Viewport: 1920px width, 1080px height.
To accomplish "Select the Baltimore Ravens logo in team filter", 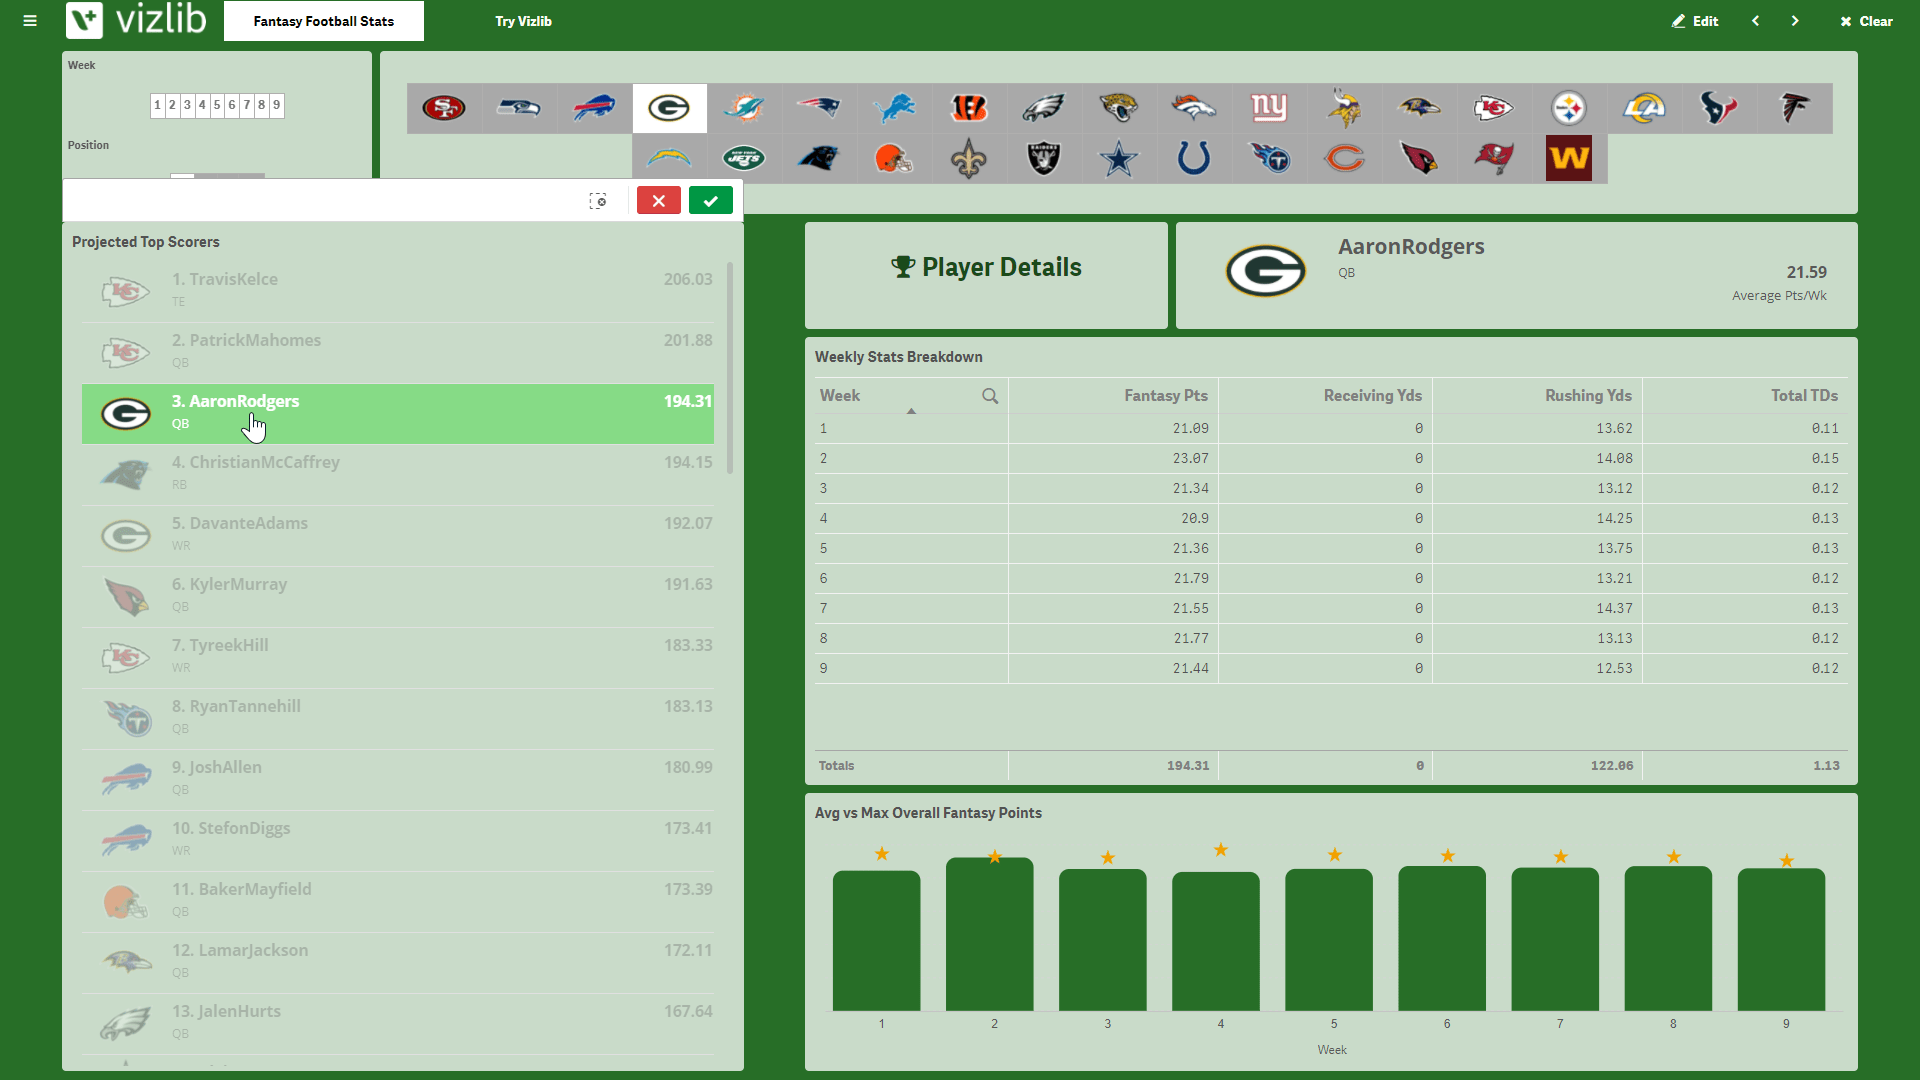I will click(x=1419, y=108).
